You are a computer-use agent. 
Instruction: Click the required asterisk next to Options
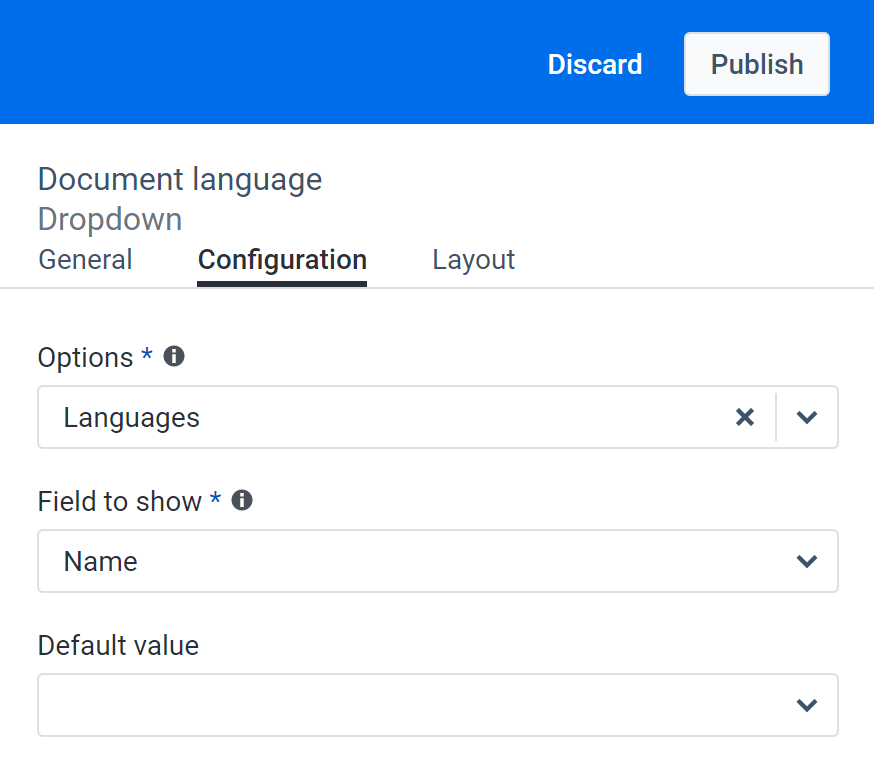click(146, 356)
